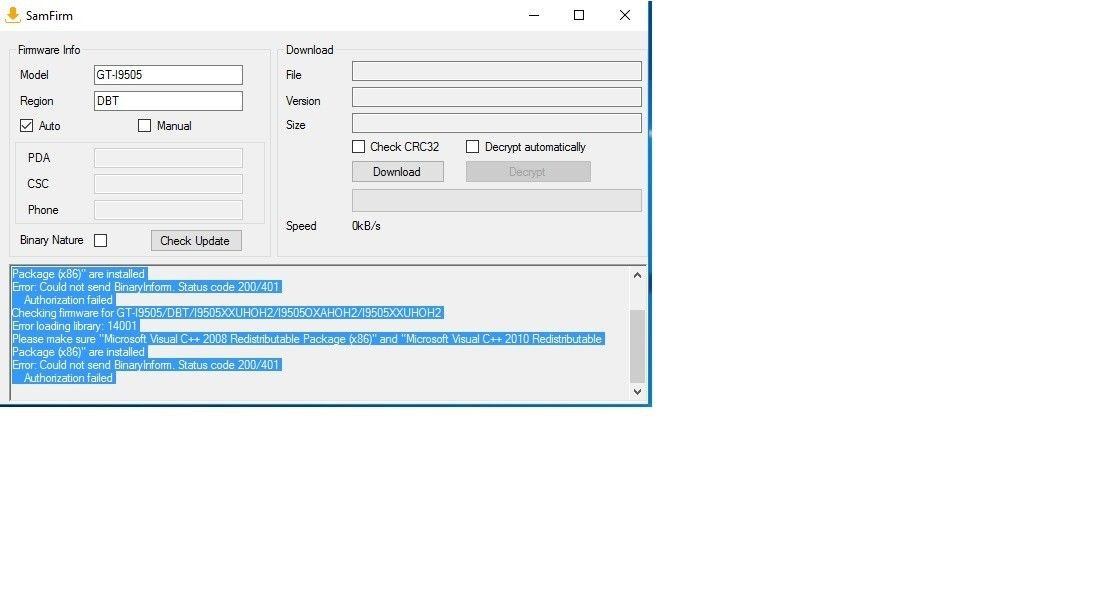Screen dimensions: 1094x615
Task: Toggle Decrypt automatically checkbox
Action: pyautogui.click(x=472, y=147)
